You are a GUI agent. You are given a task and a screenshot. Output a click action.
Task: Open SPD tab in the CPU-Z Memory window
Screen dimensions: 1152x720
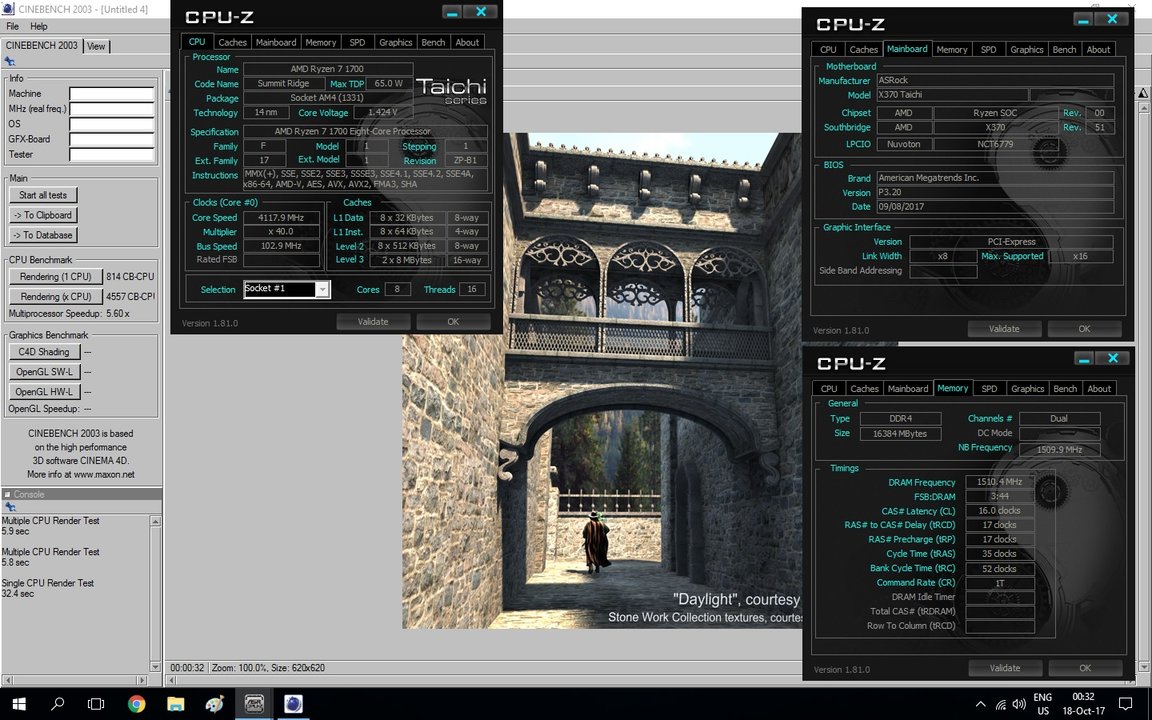989,389
